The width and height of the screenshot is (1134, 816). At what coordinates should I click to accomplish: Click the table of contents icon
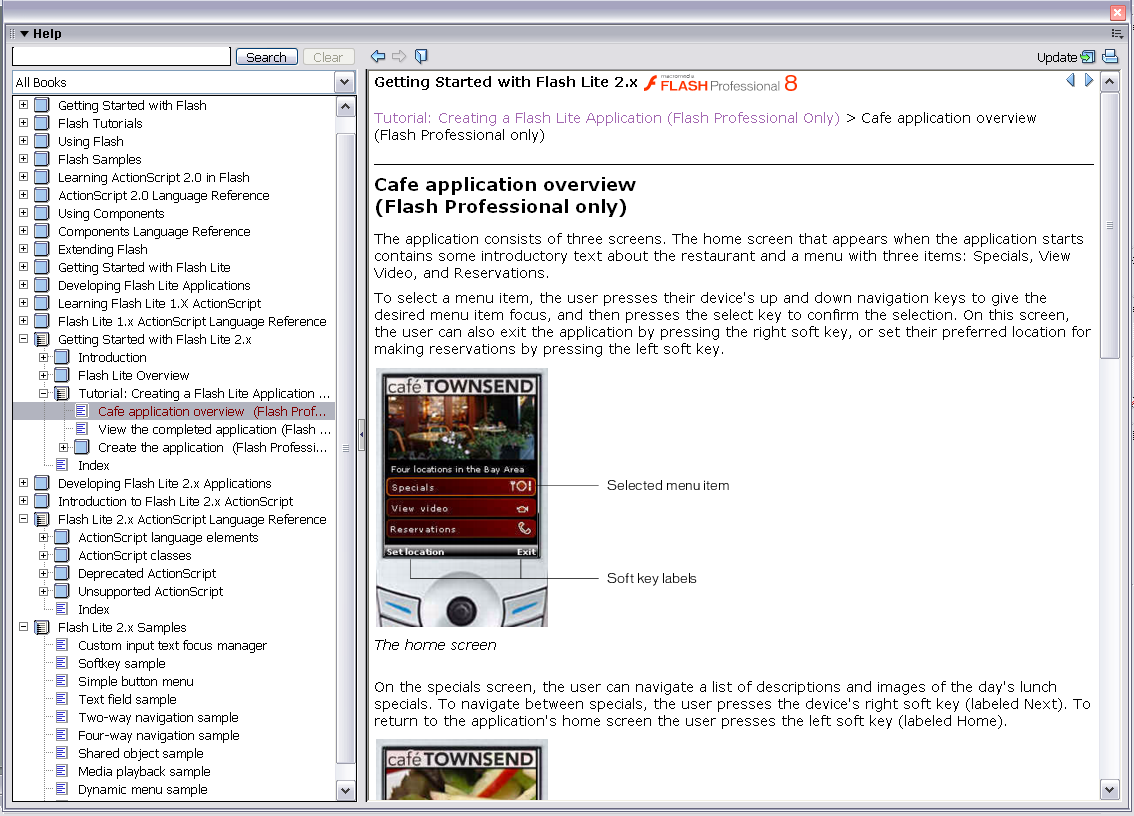click(421, 57)
